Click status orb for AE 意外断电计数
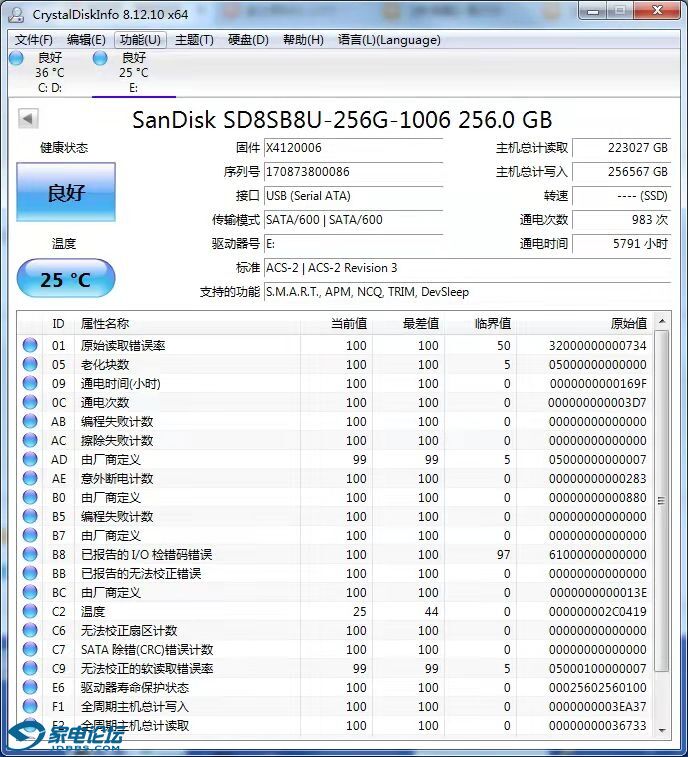 [30, 478]
